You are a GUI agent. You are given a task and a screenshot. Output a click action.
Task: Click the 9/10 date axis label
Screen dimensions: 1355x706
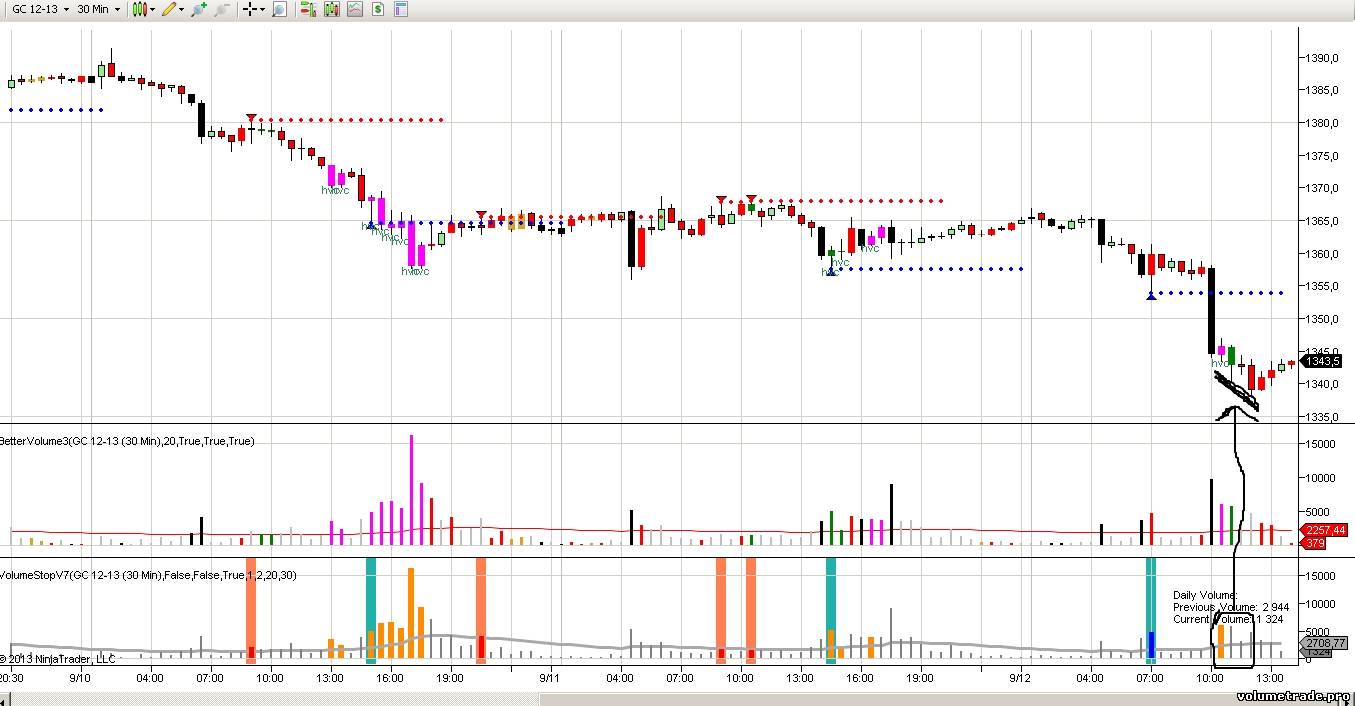click(80, 677)
